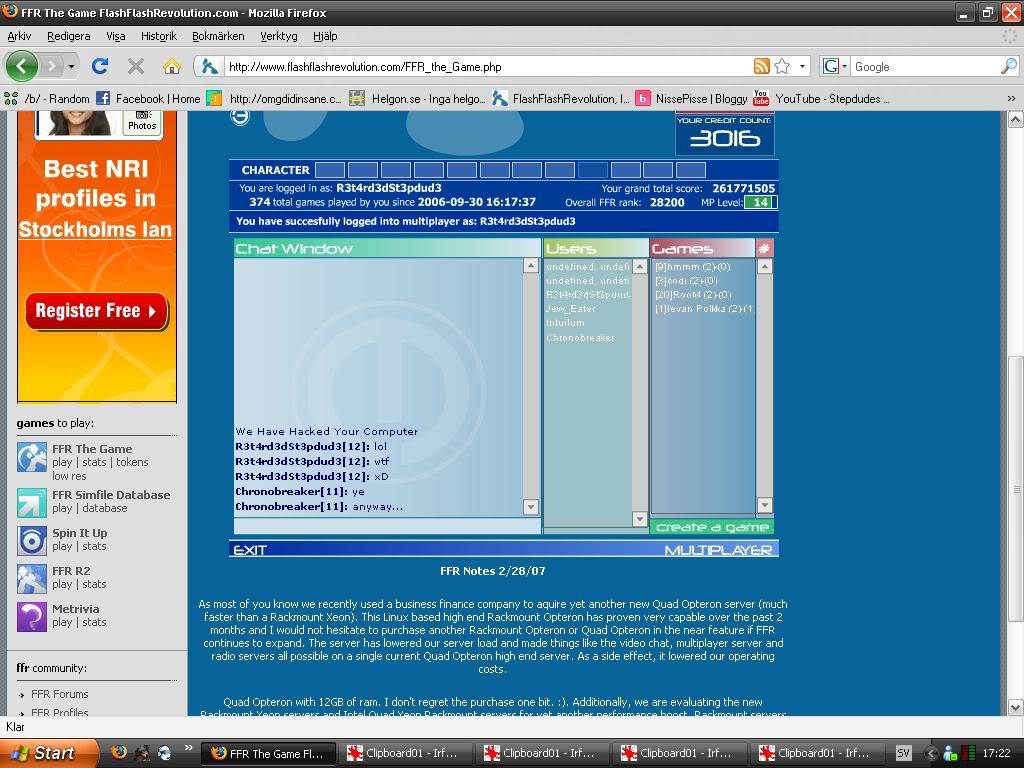1024x768 pixels.
Task: Click the EXIT link below chat
Action: pos(249,549)
